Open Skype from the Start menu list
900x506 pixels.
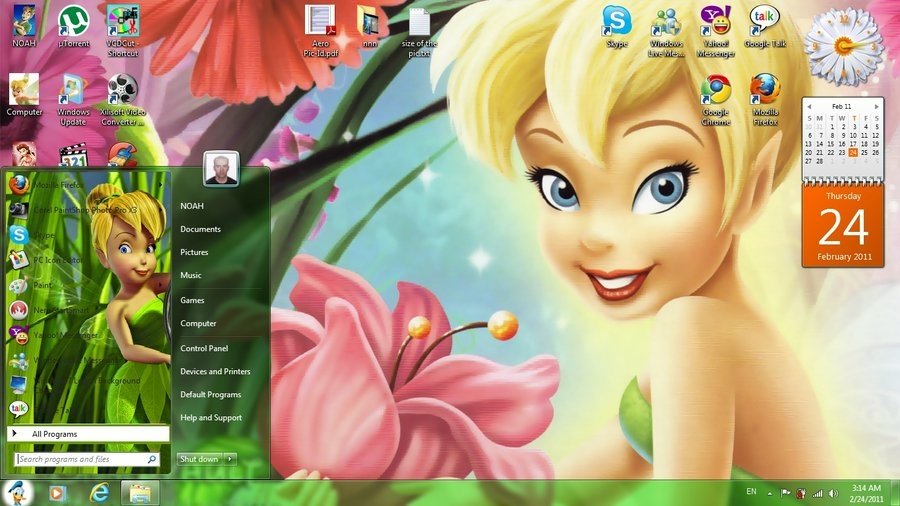pyautogui.click(x=86, y=235)
